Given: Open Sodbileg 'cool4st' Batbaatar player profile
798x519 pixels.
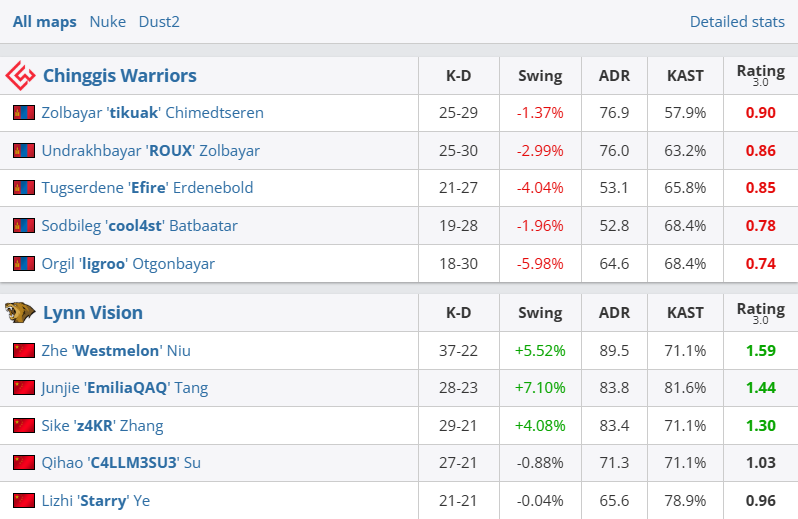Looking at the screenshot, I should (140, 226).
